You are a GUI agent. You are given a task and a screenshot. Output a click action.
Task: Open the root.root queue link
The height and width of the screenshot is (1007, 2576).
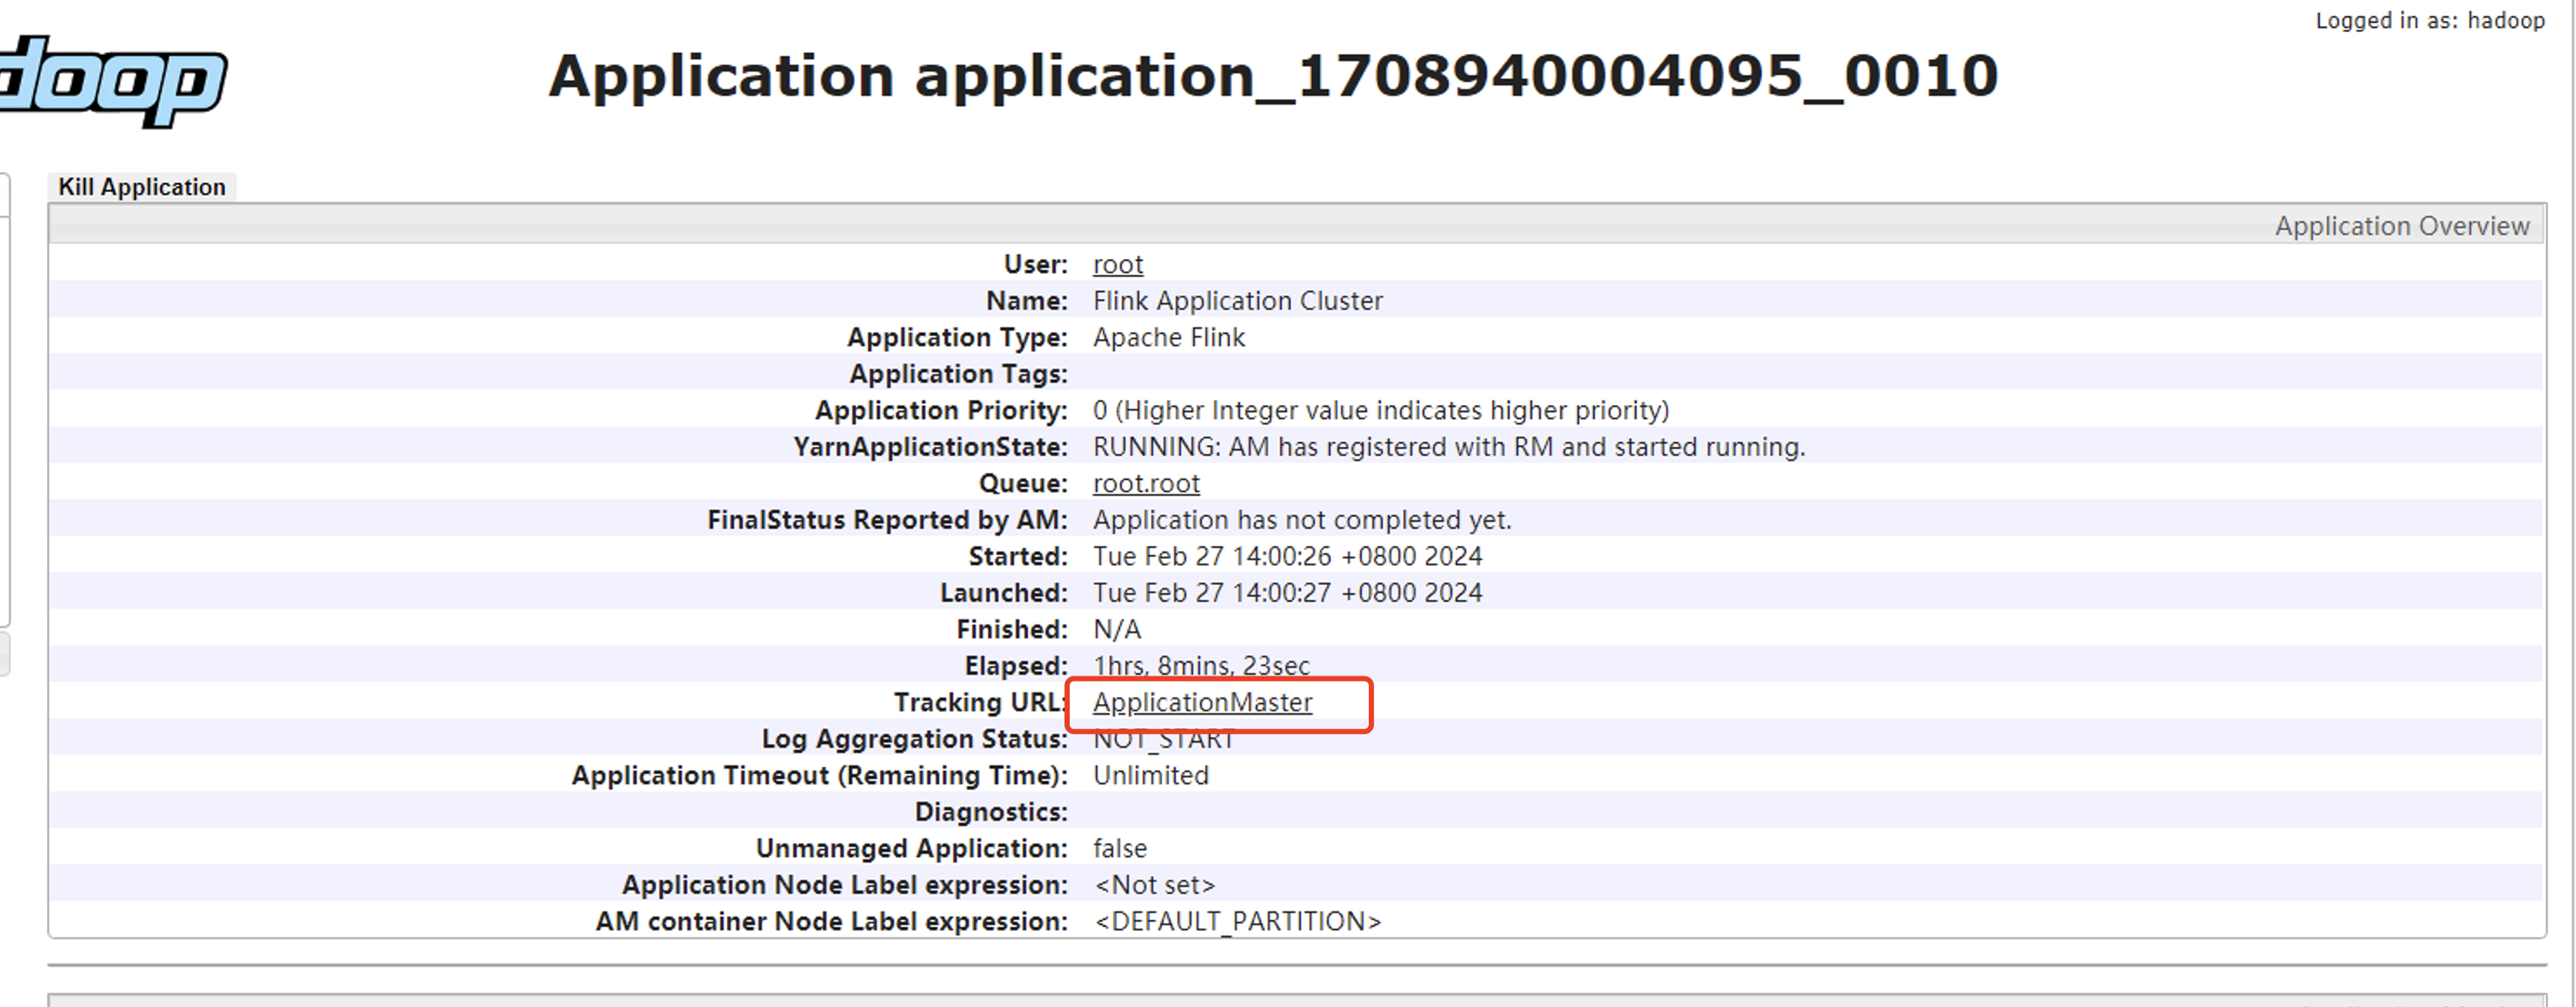coord(1146,484)
